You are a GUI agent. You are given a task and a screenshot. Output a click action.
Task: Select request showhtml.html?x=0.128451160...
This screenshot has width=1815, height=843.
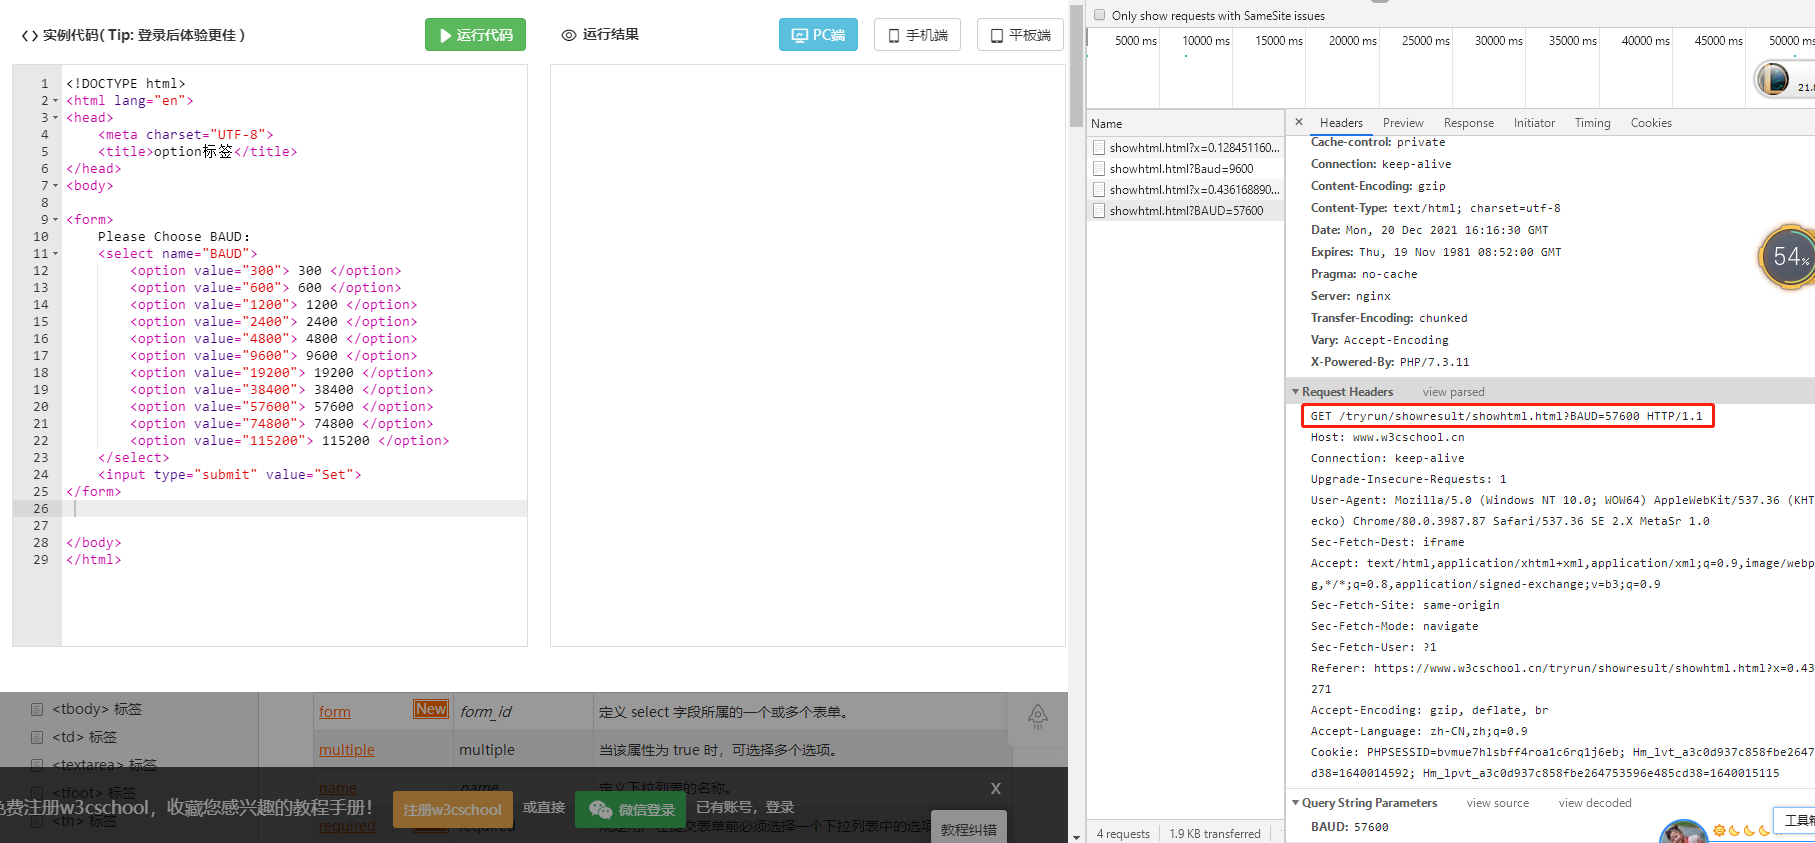point(1186,148)
